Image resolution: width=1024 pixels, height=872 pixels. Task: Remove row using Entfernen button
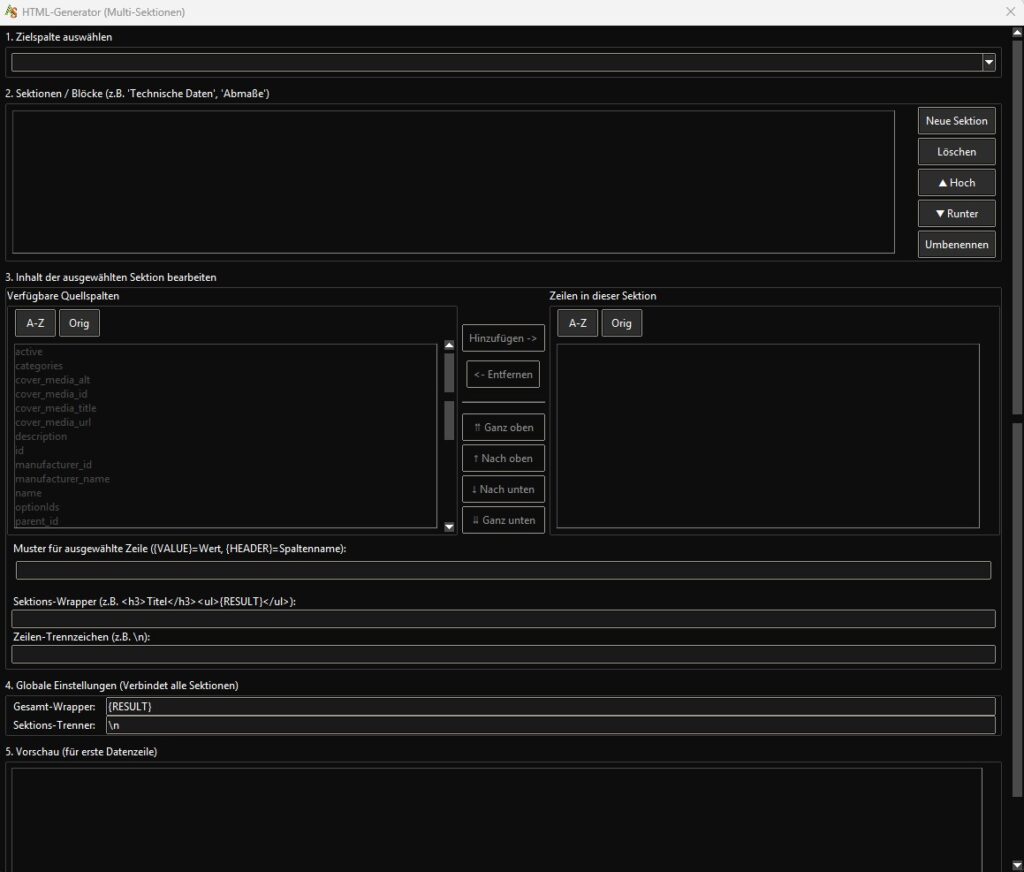(x=503, y=374)
